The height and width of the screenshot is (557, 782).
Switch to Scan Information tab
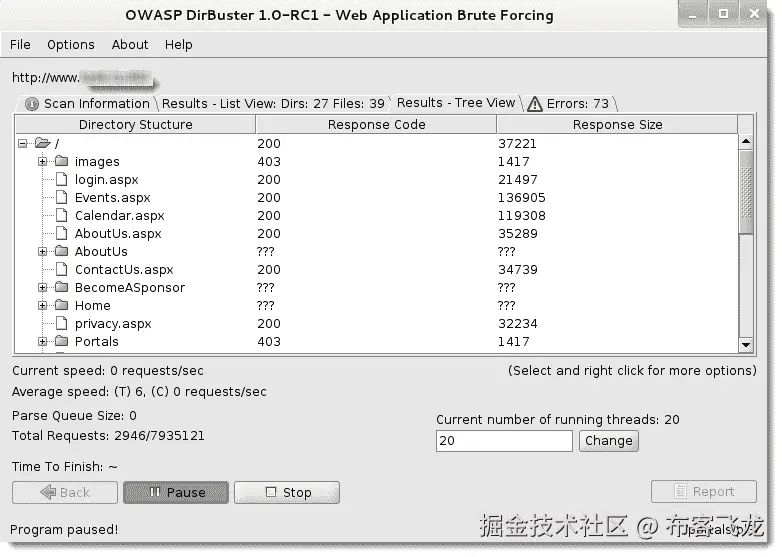click(x=88, y=104)
